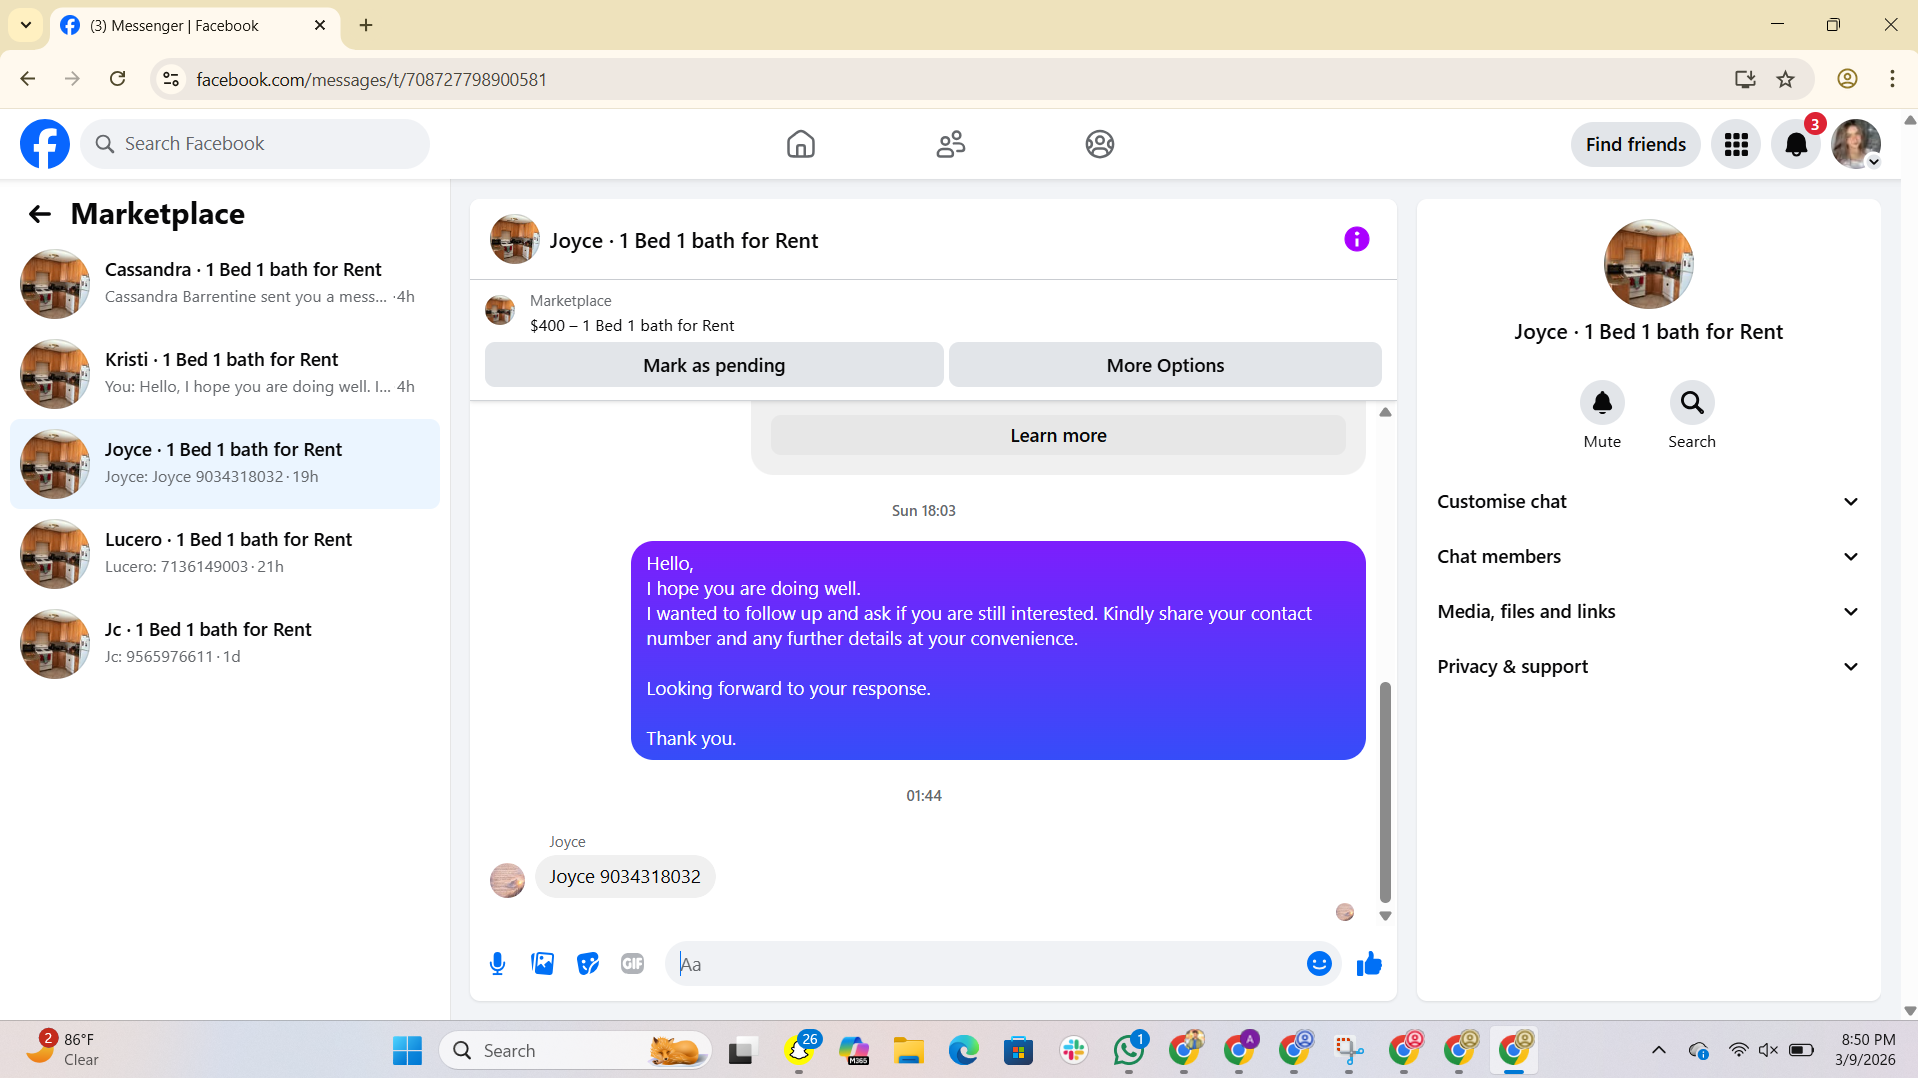Open taskbar clock showing 8:50 PM
The image size is (1918, 1078).
point(1867,1050)
